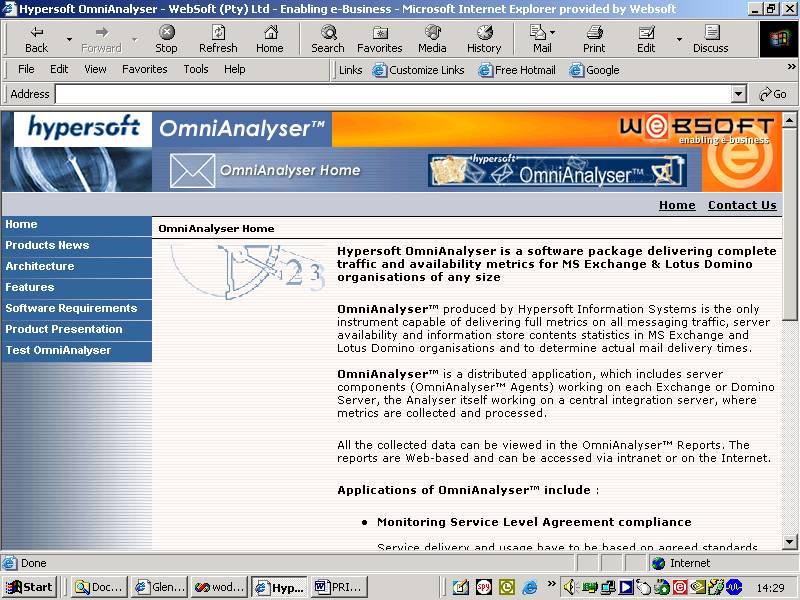Viewport: 800px width, 600px height.
Task: Open the Media bar
Action: point(432,39)
